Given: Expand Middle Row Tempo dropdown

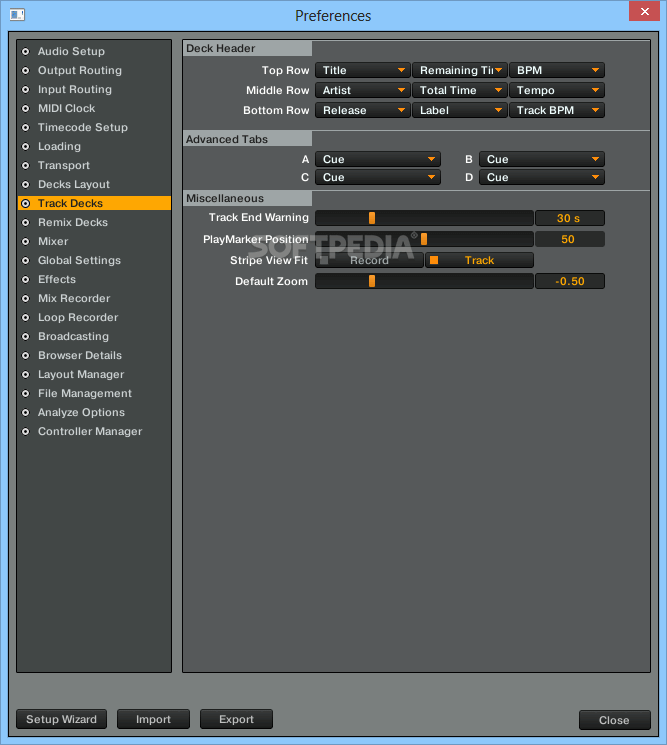Looking at the screenshot, I should point(557,90).
